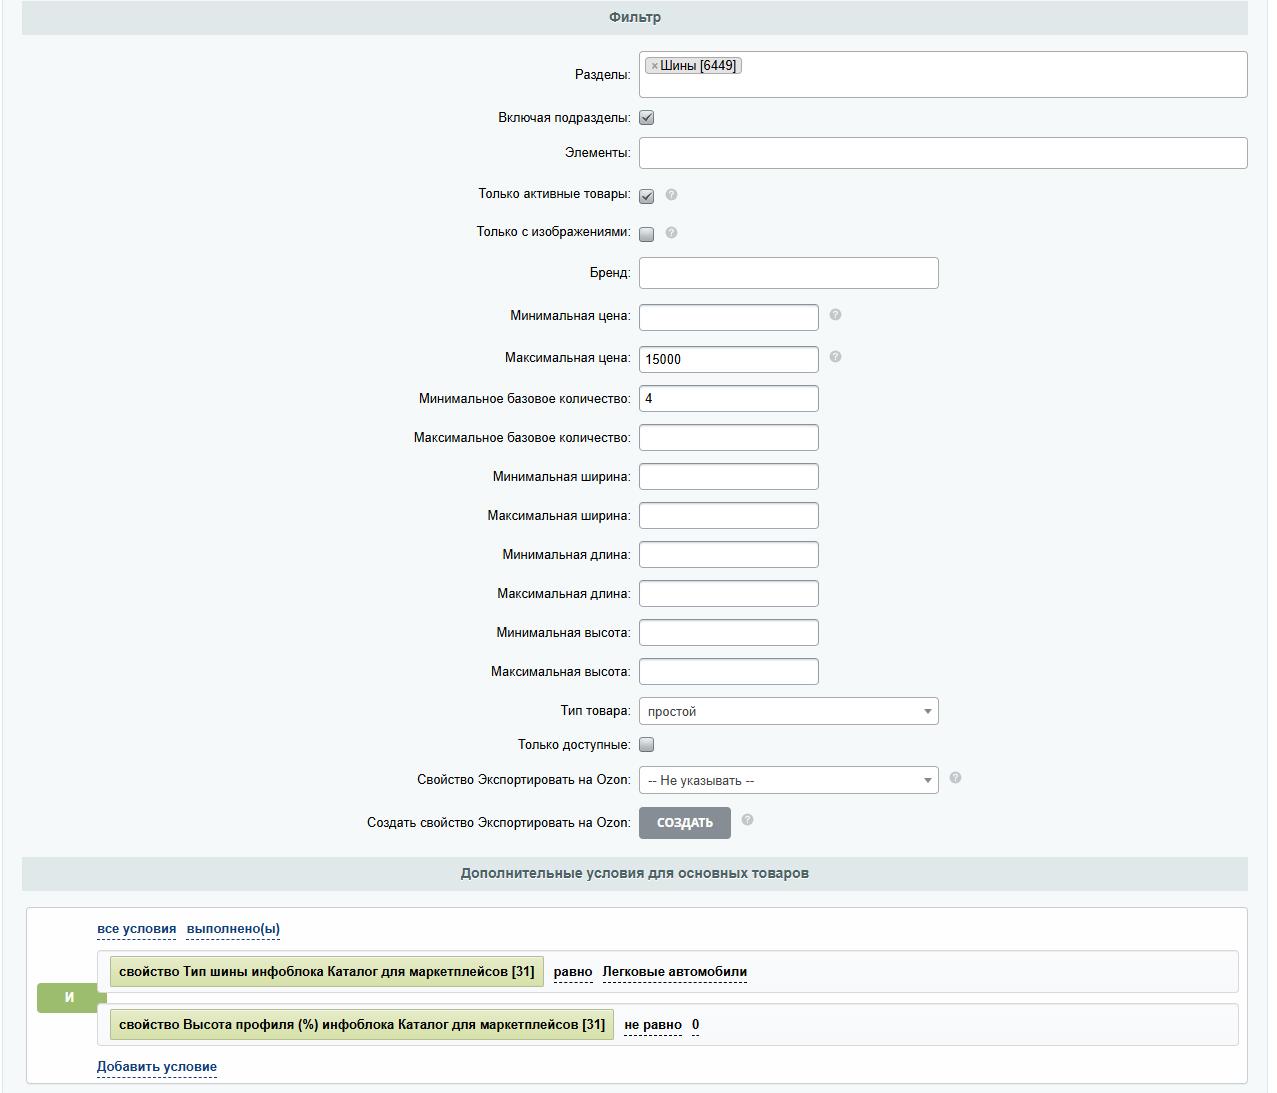Select the Тип шины property condition label
The height and width of the screenshot is (1093, 1277).
pos(327,972)
